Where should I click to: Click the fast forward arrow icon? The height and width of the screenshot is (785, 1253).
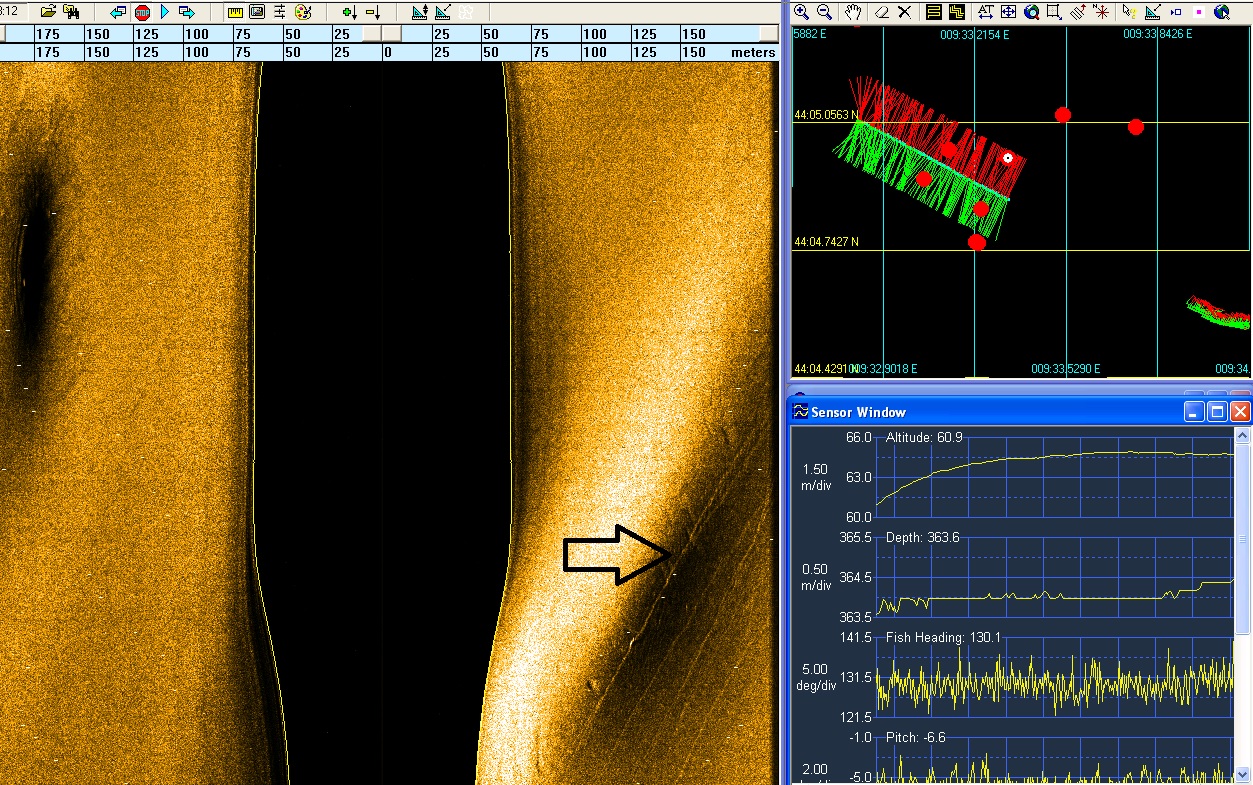click(187, 12)
